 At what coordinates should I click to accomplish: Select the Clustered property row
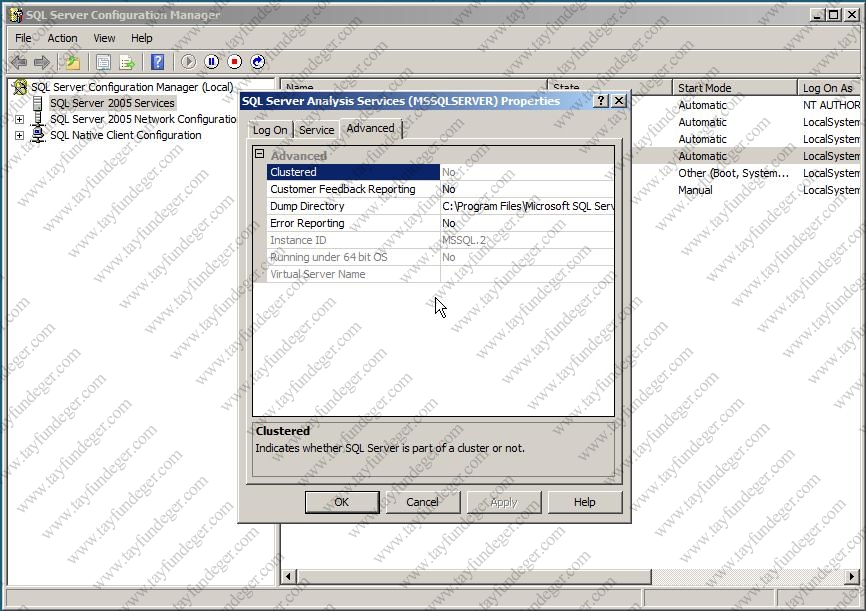[353, 172]
